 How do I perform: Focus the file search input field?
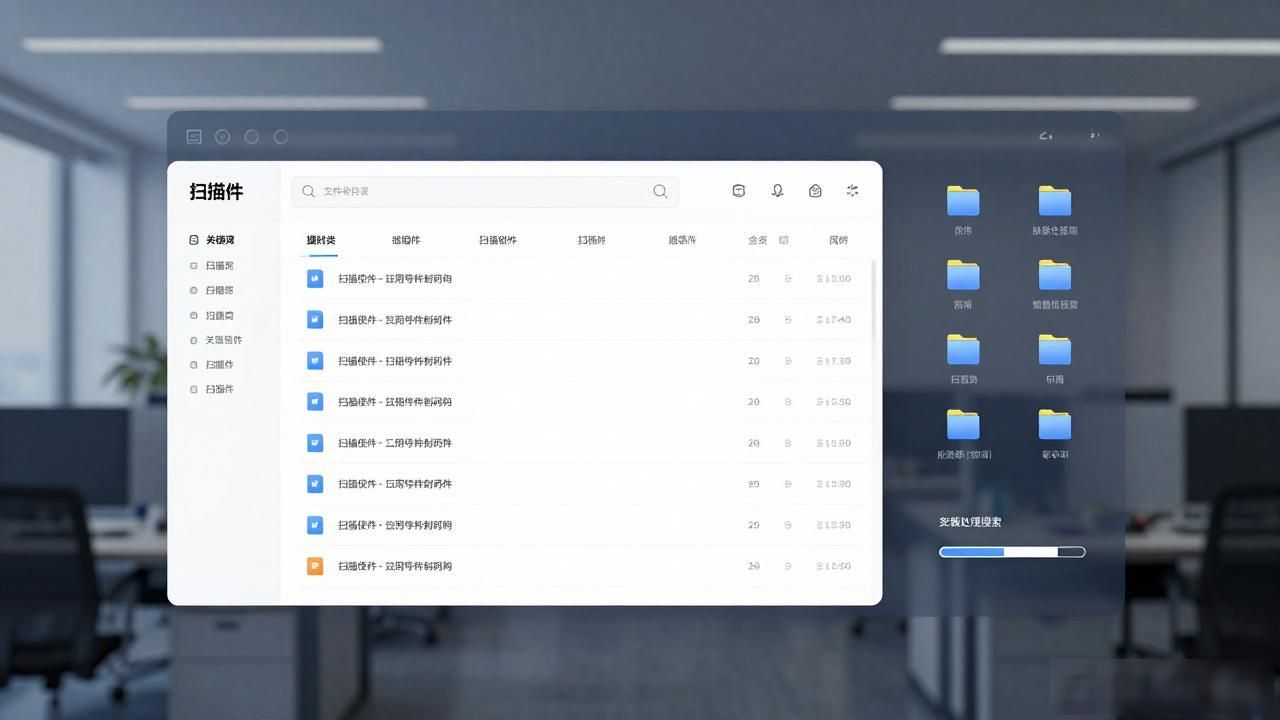click(485, 191)
